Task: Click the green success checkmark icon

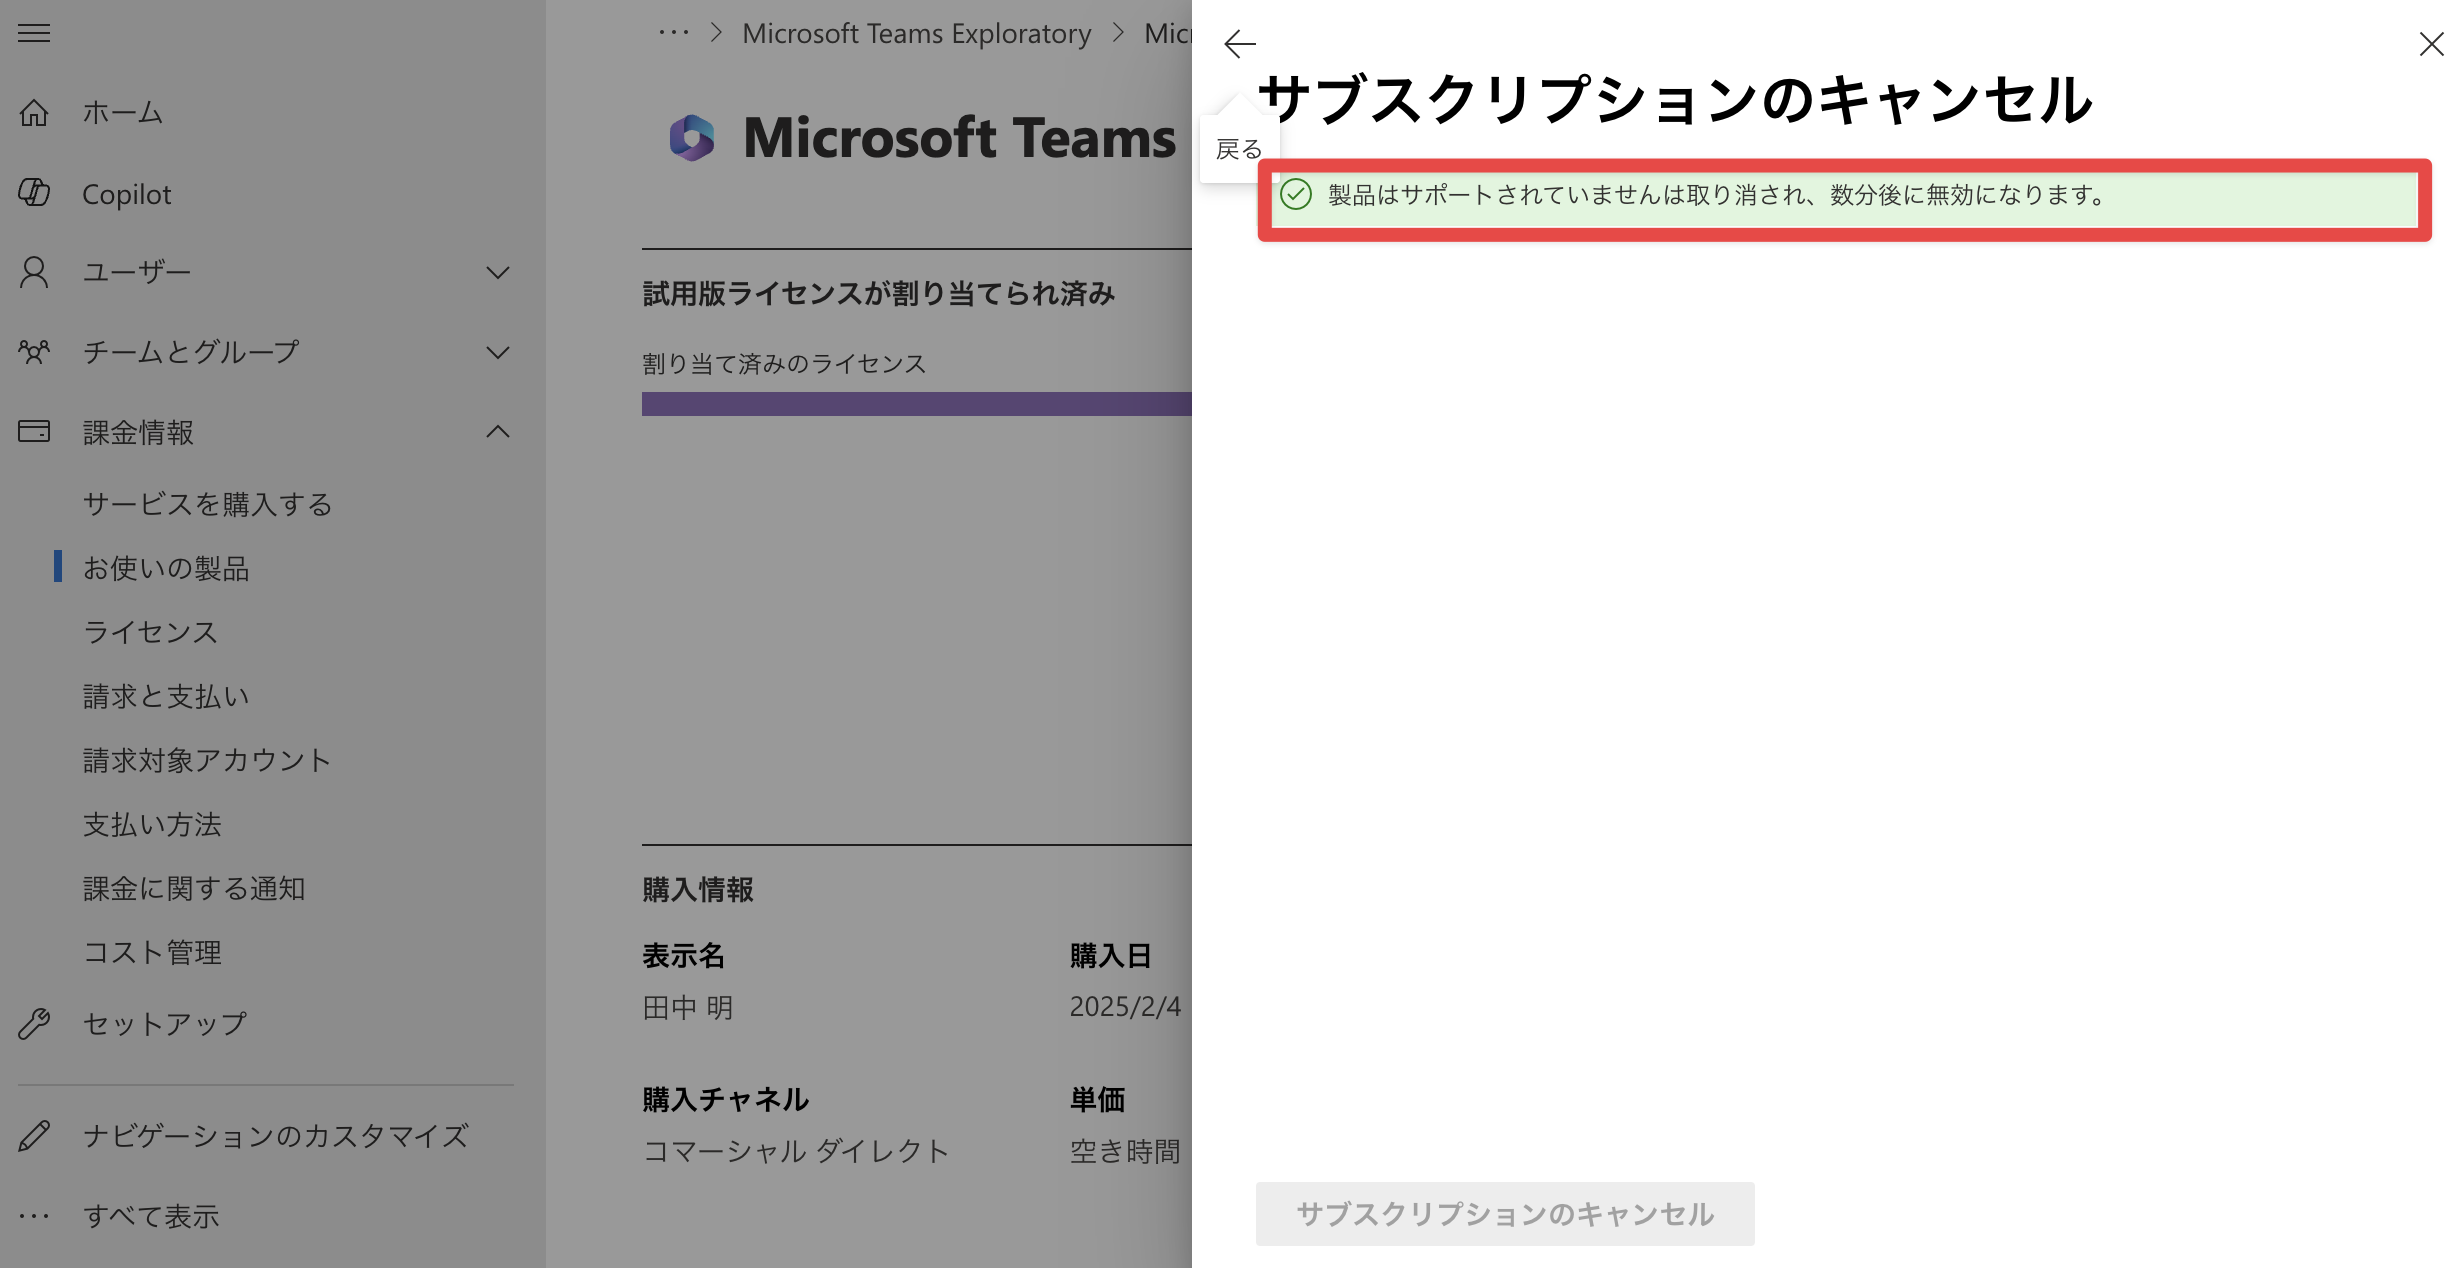Action: 1296,194
